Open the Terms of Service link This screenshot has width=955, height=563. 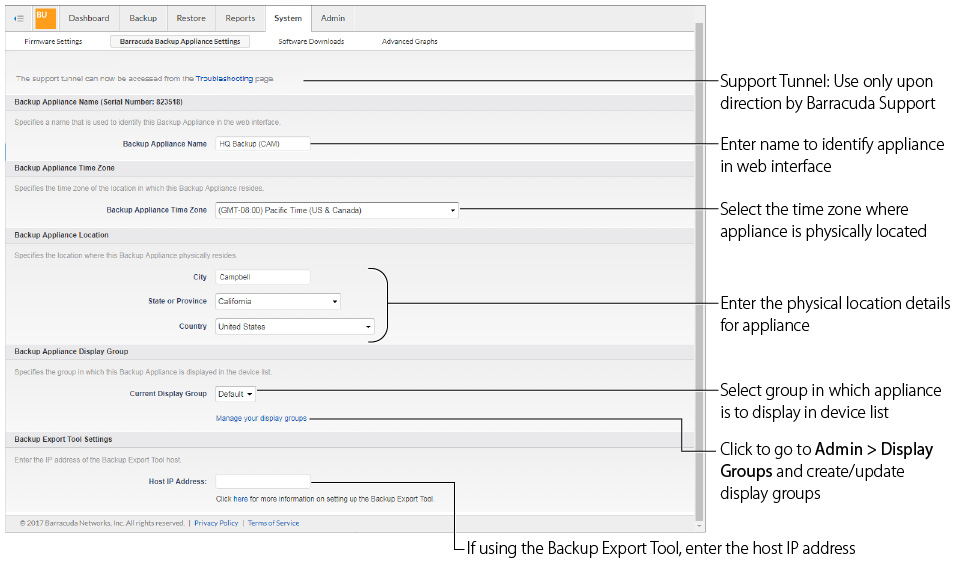273,523
